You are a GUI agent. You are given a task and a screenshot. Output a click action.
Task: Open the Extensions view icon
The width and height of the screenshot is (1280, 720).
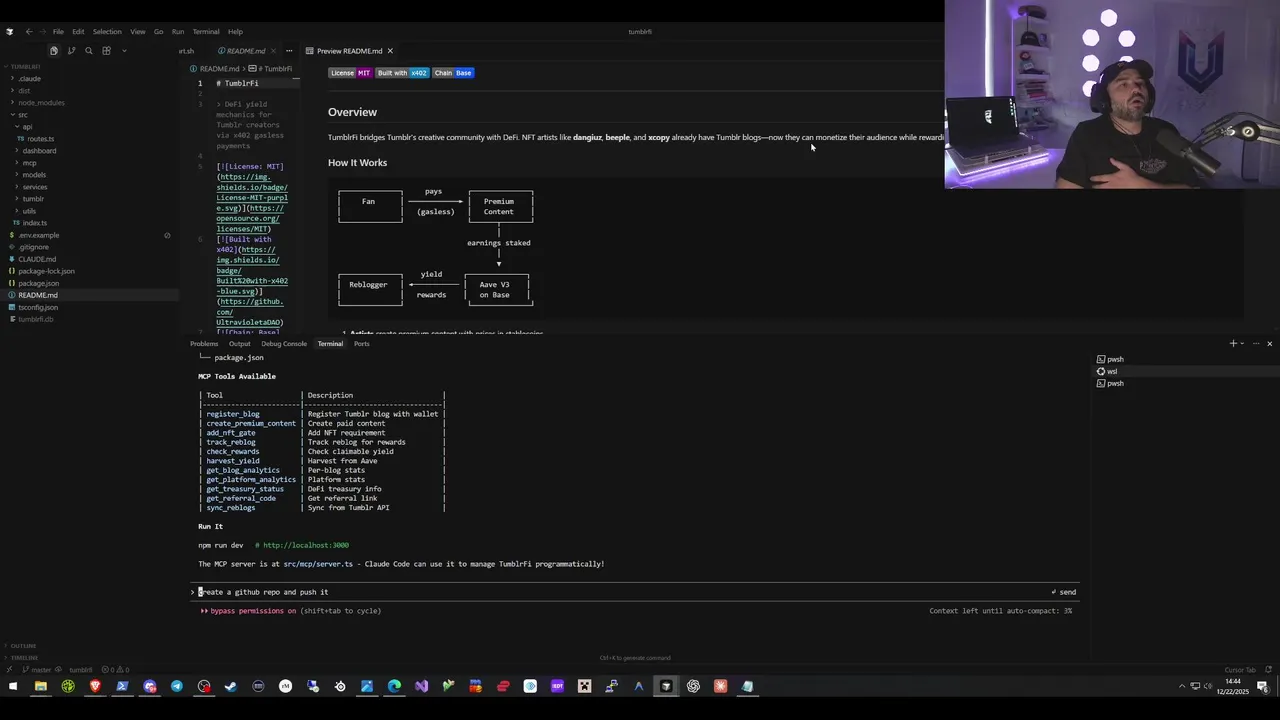[106, 51]
